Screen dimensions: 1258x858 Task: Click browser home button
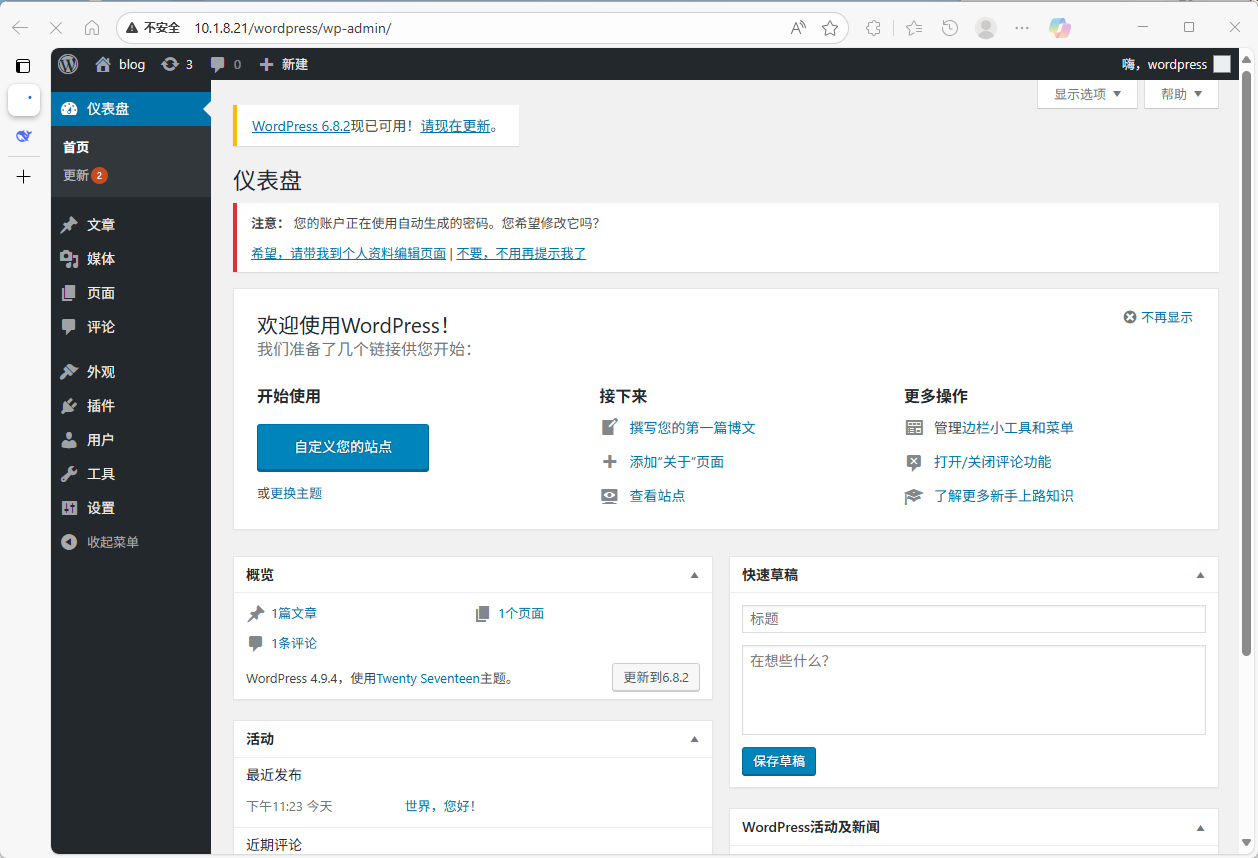92,28
